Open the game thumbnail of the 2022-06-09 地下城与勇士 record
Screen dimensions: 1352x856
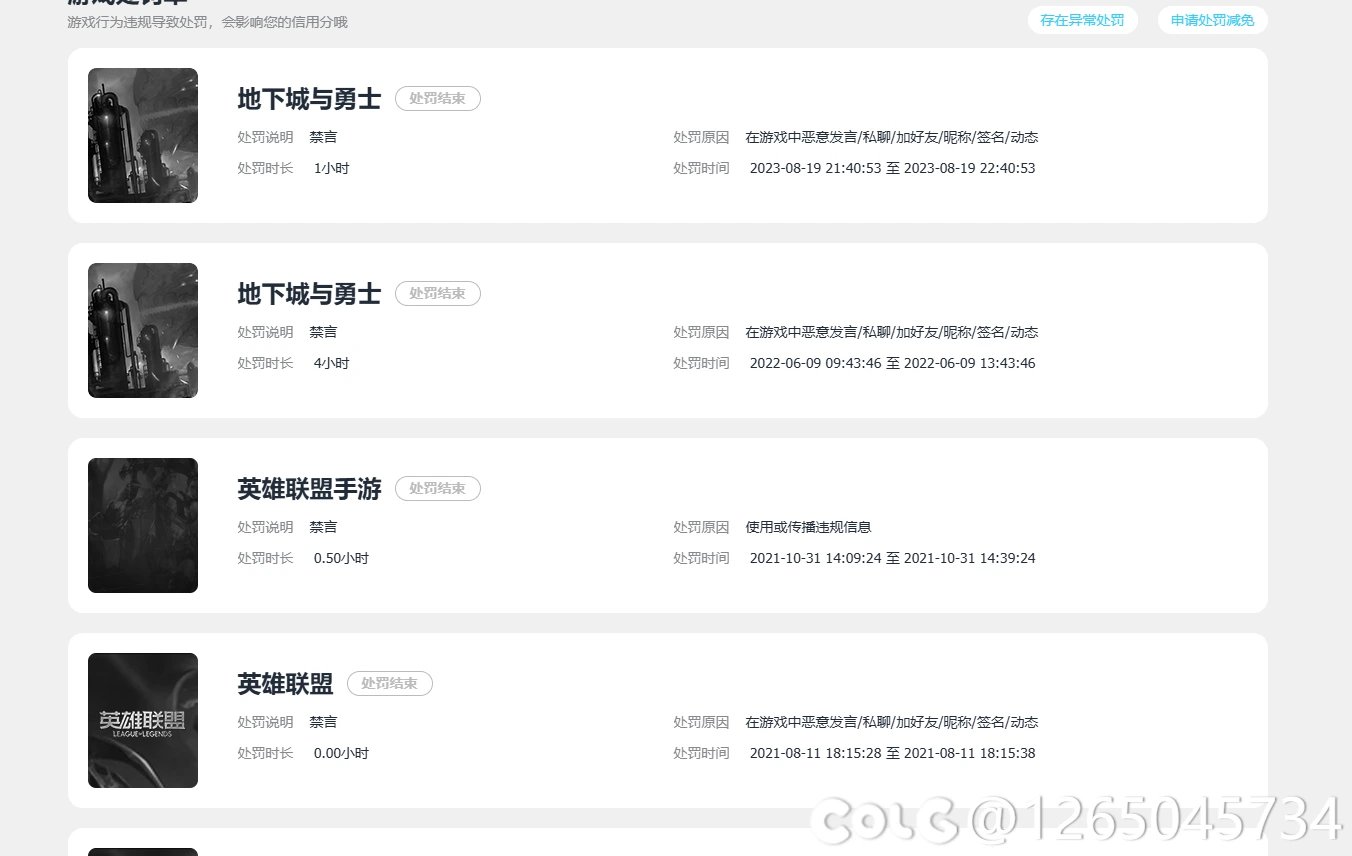click(143, 330)
